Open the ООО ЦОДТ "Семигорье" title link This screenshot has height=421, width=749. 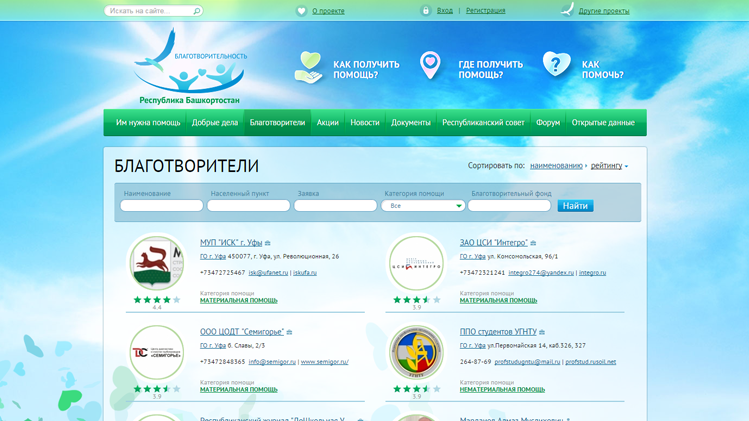point(242,332)
